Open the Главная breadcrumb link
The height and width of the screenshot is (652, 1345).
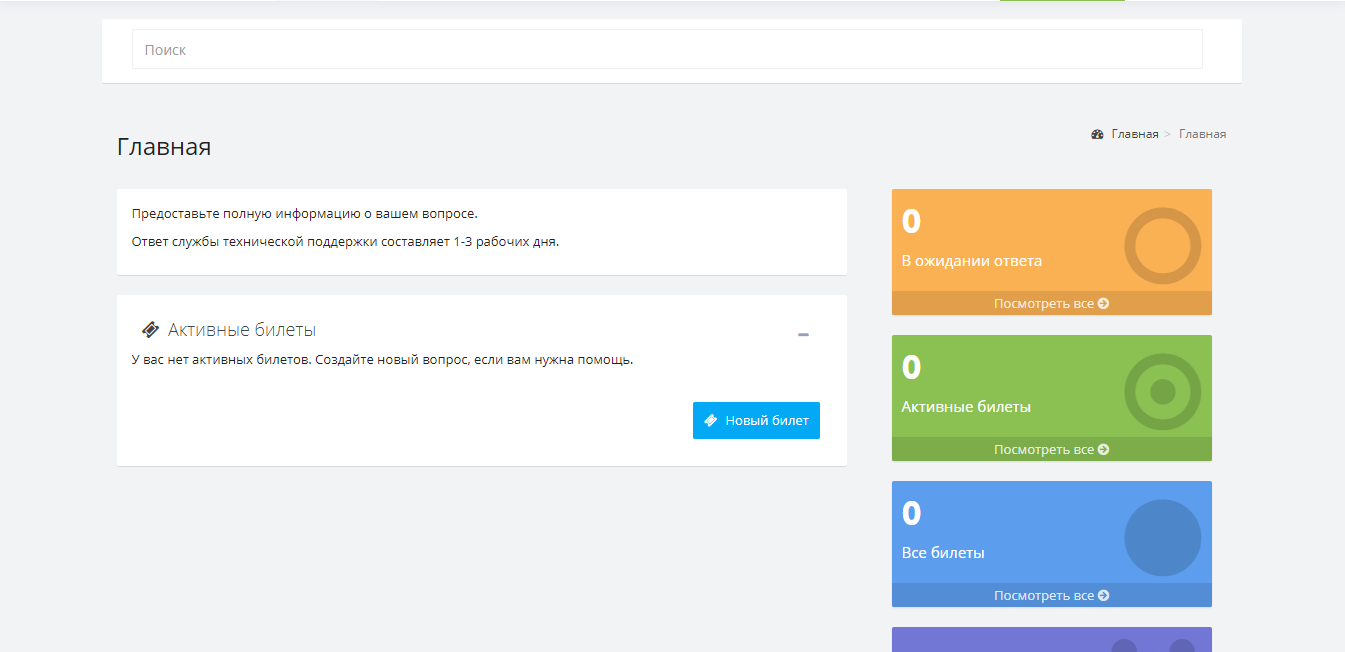coord(1135,134)
